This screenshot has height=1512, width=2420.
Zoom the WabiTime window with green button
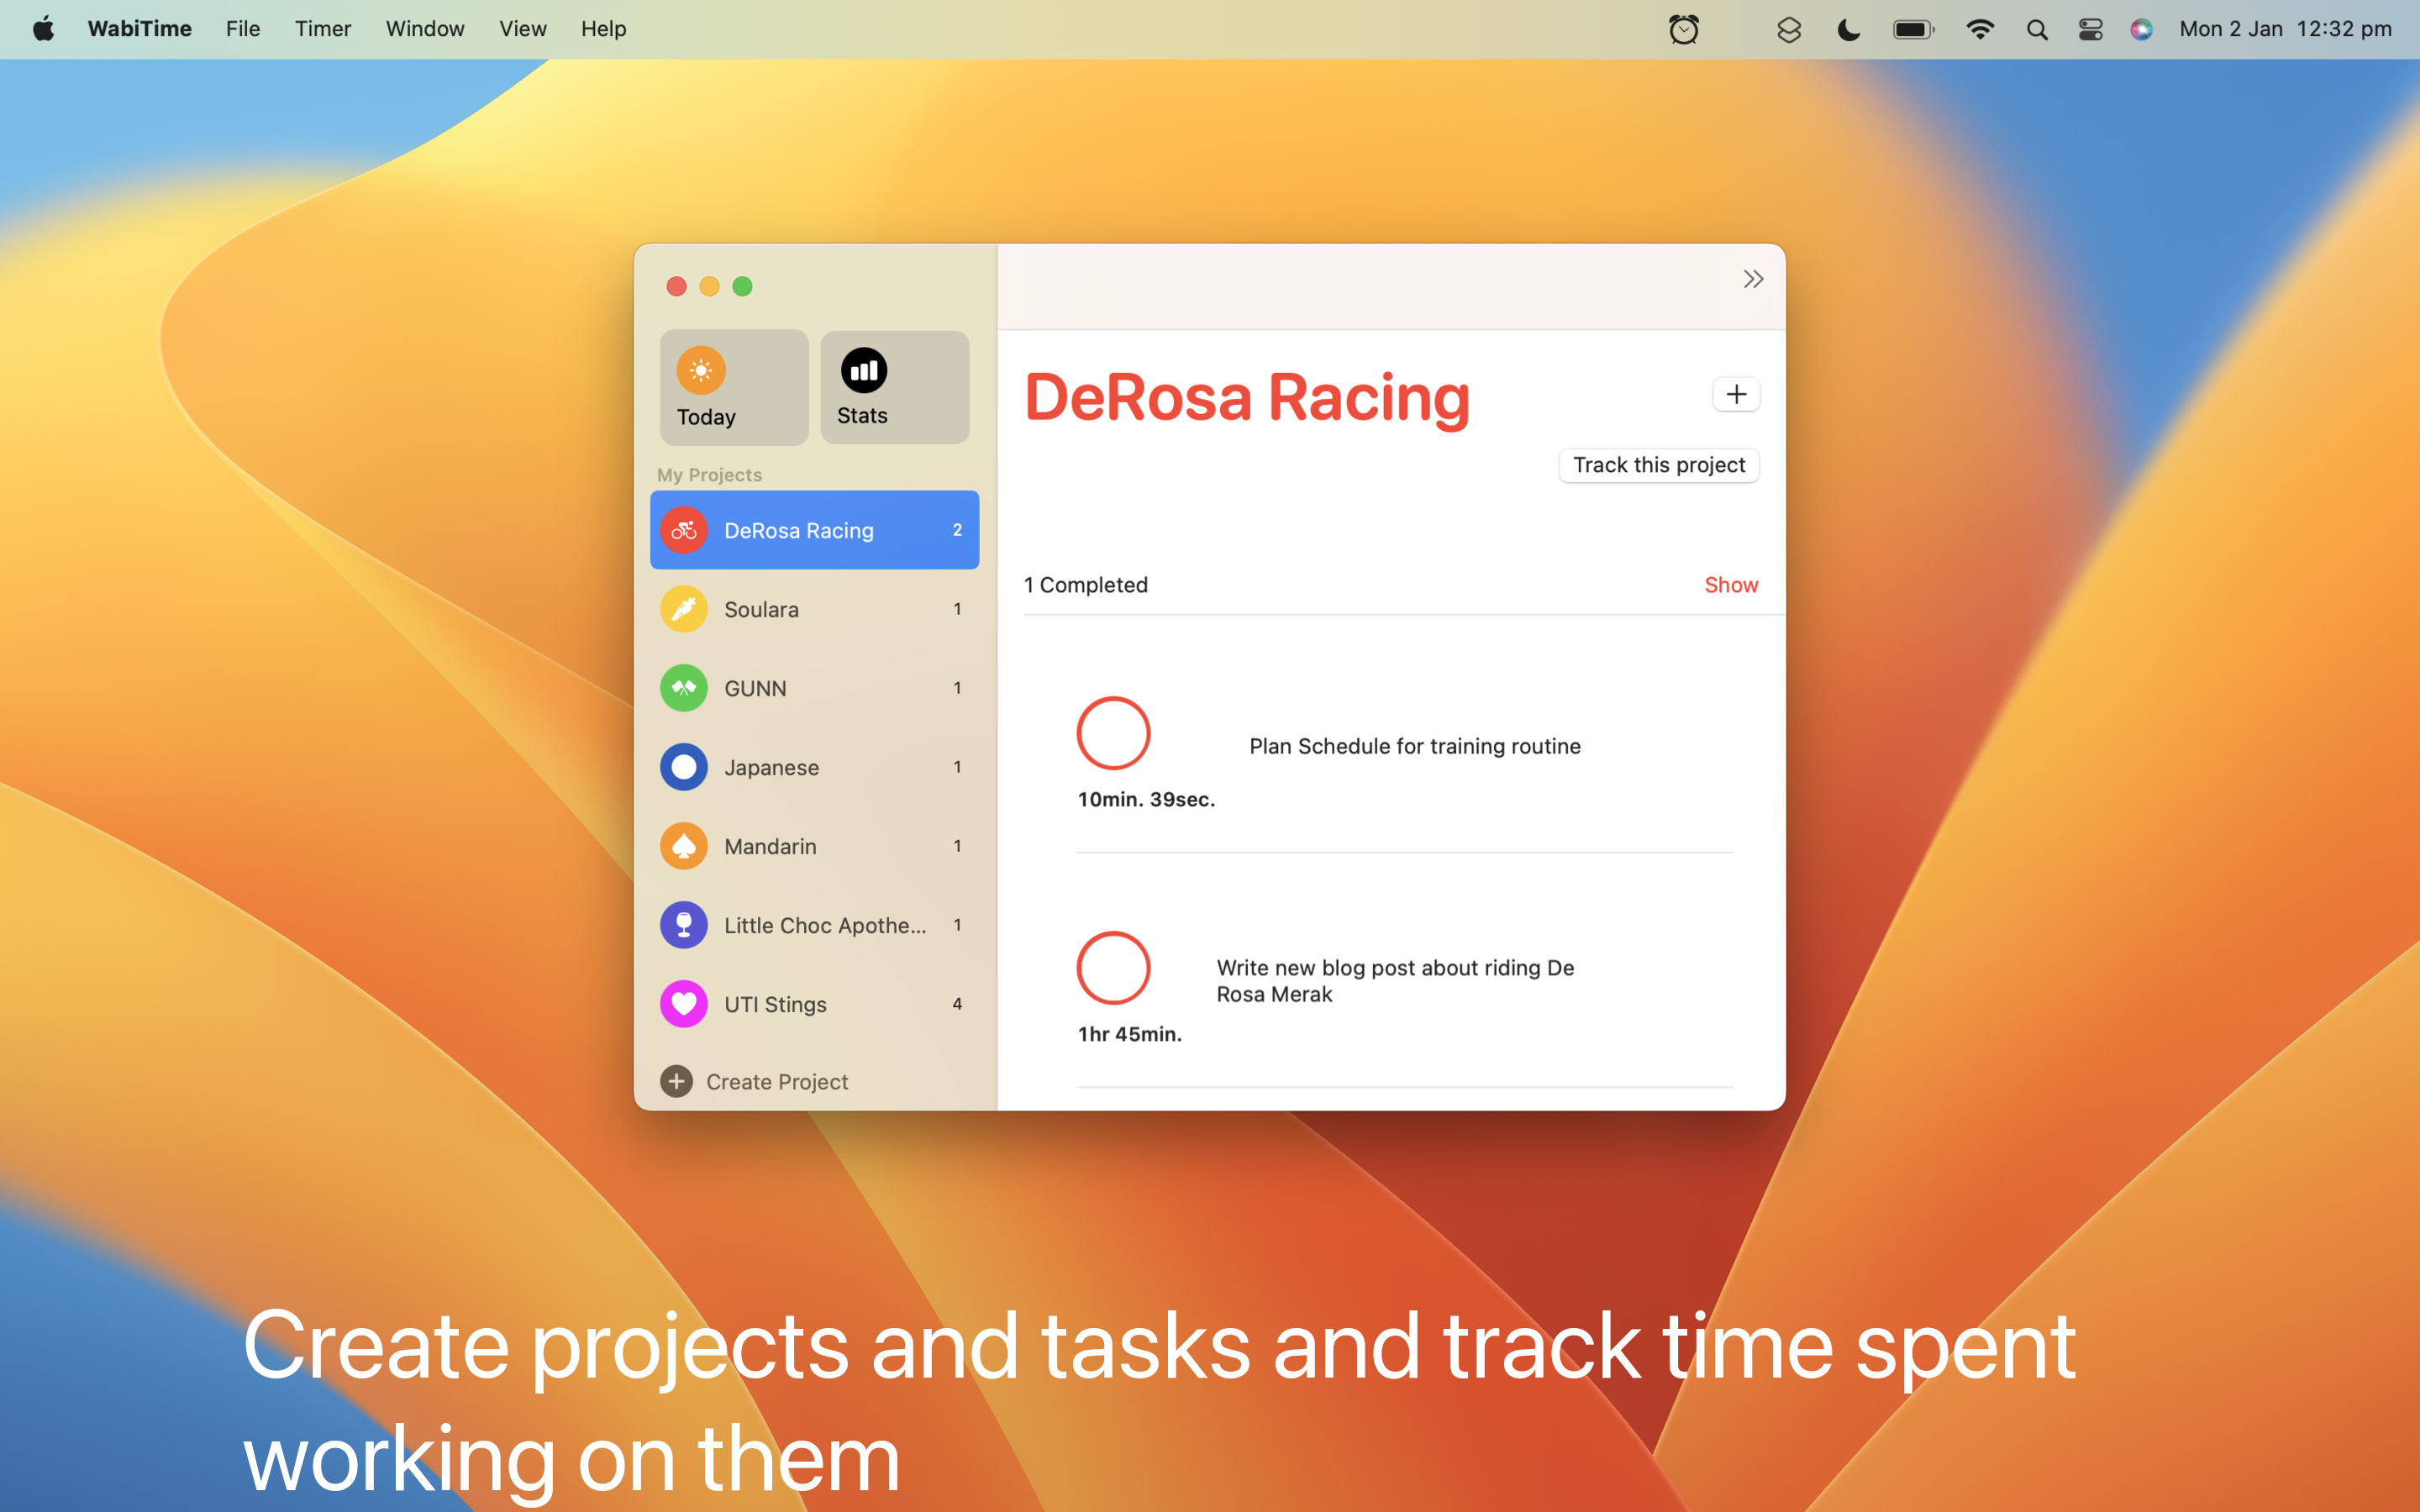742,287
